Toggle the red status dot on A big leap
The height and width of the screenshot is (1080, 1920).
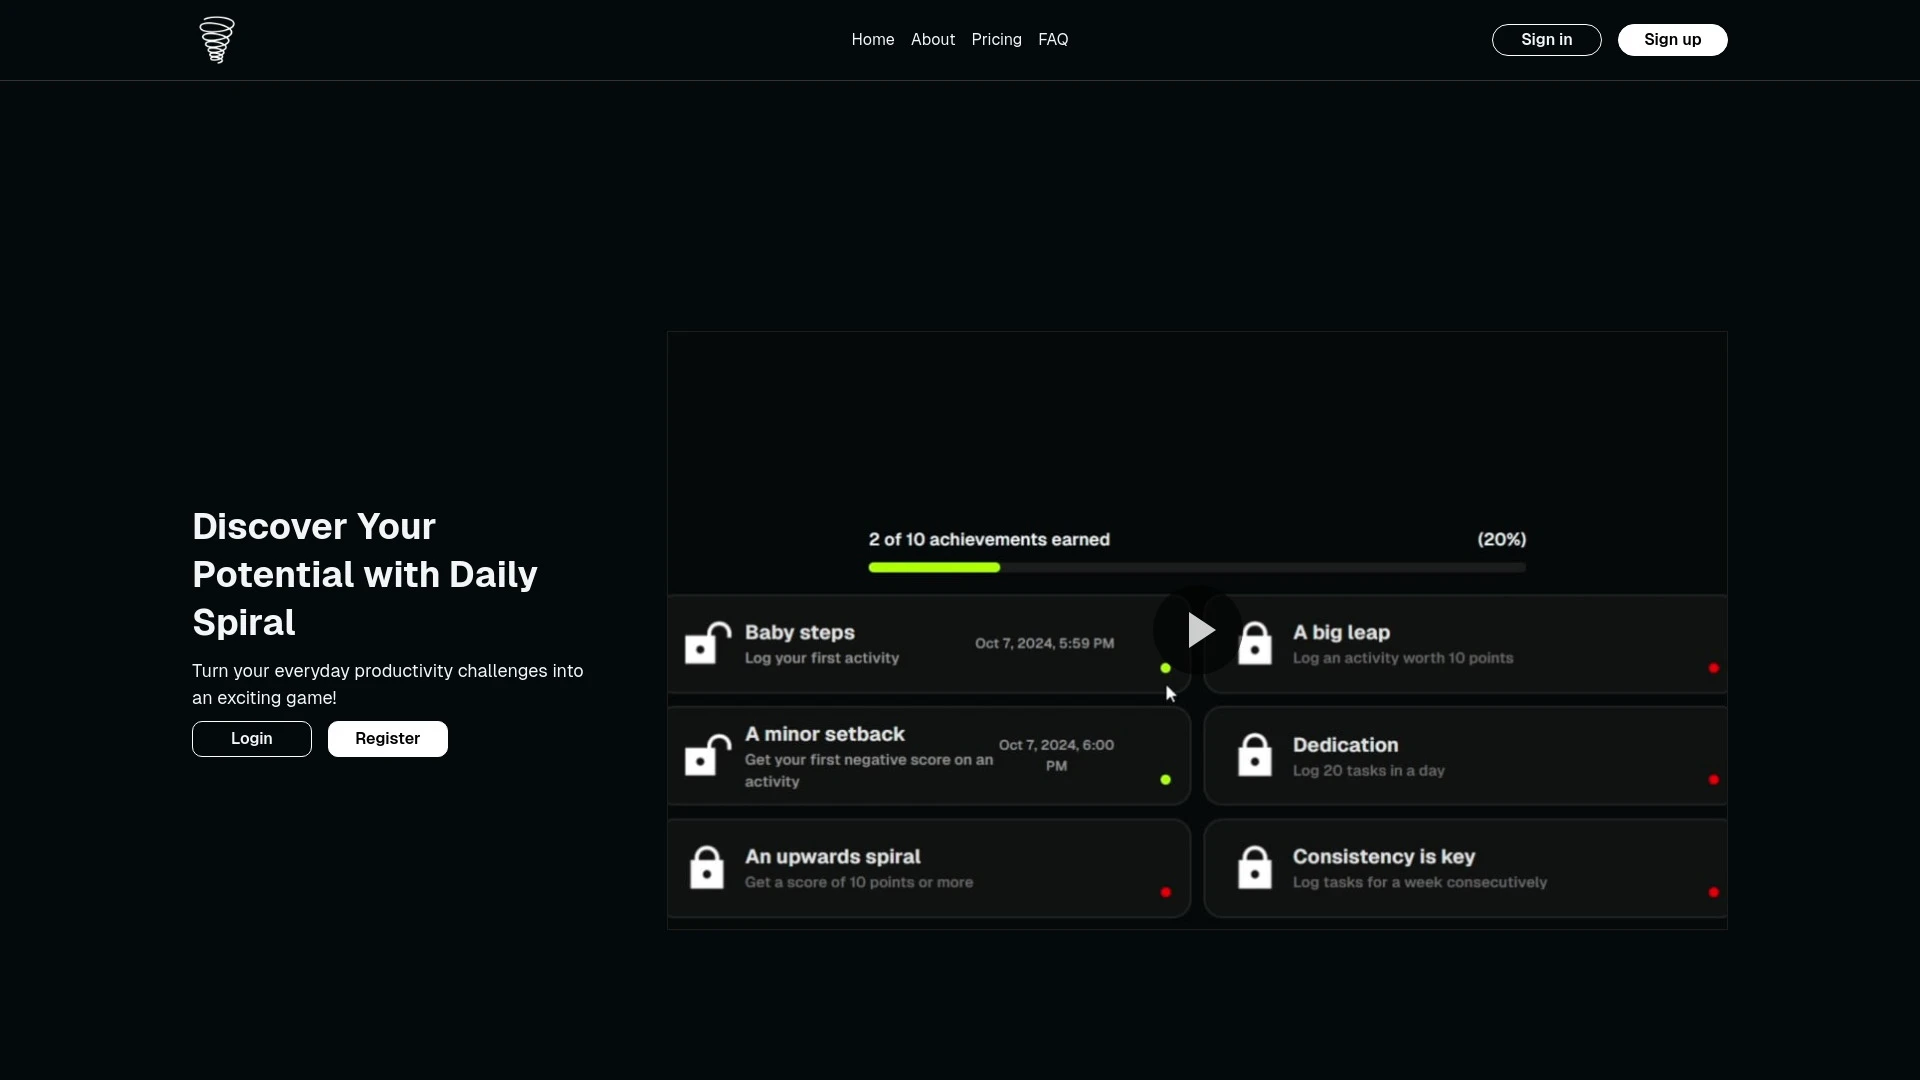pyautogui.click(x=1714, y=669)
